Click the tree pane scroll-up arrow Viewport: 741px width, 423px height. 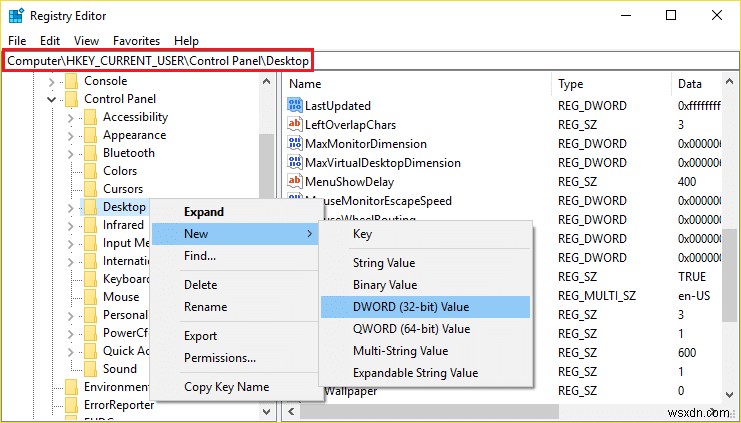click(267, 81)
